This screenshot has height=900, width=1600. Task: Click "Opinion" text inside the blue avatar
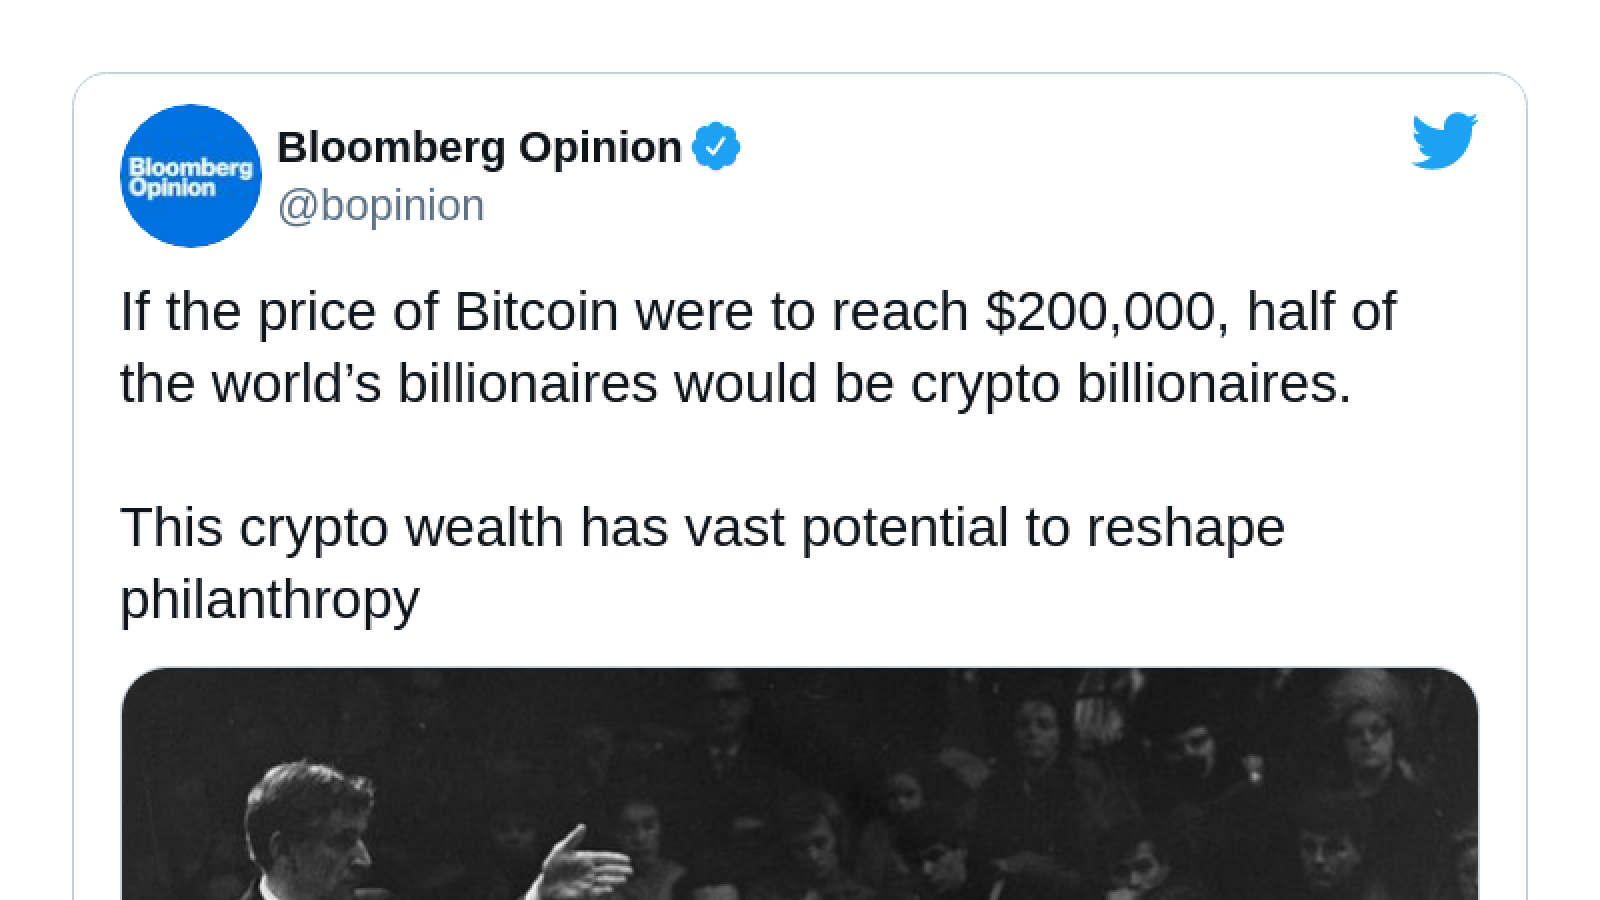coord(172,188)
